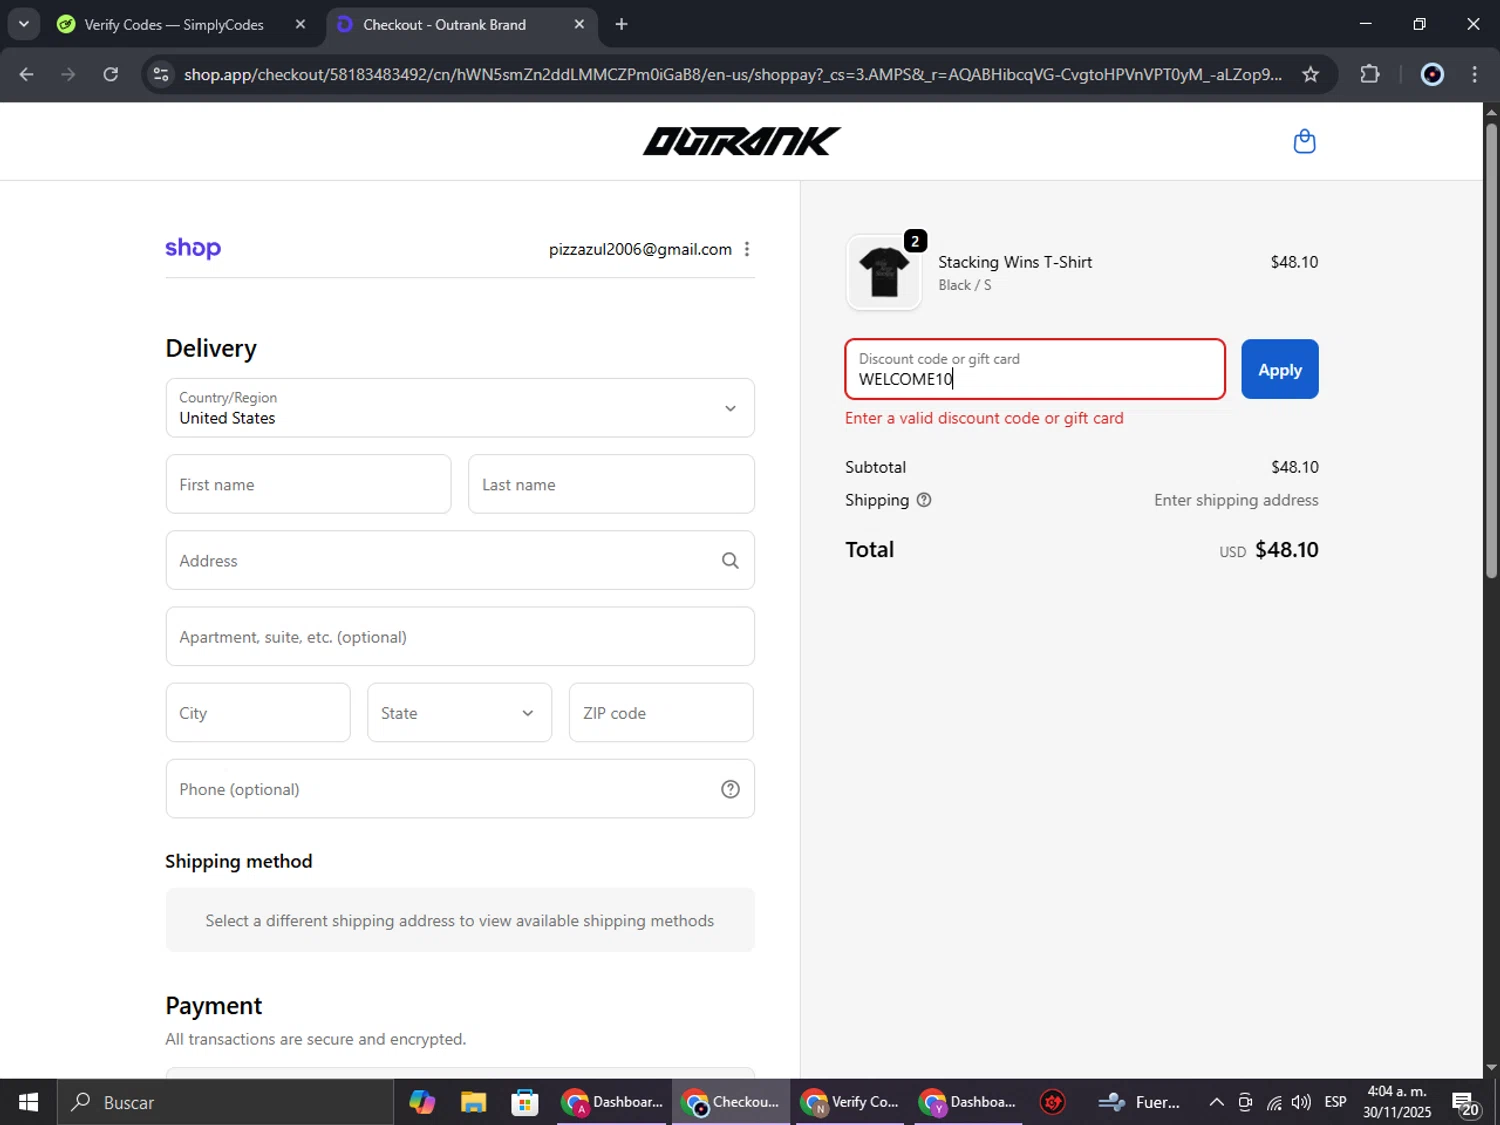Click the USD $48.10 total amount
The image size is (1500, 1125).
coord(1268,550)
